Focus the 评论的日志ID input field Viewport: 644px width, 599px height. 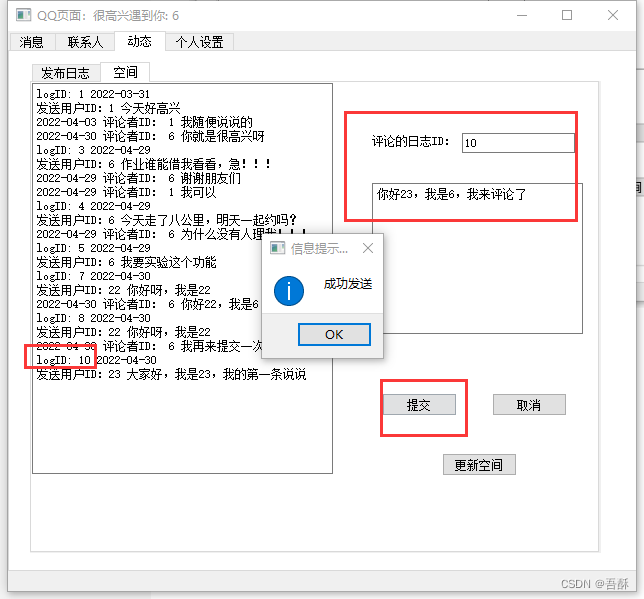pos(518,143)
